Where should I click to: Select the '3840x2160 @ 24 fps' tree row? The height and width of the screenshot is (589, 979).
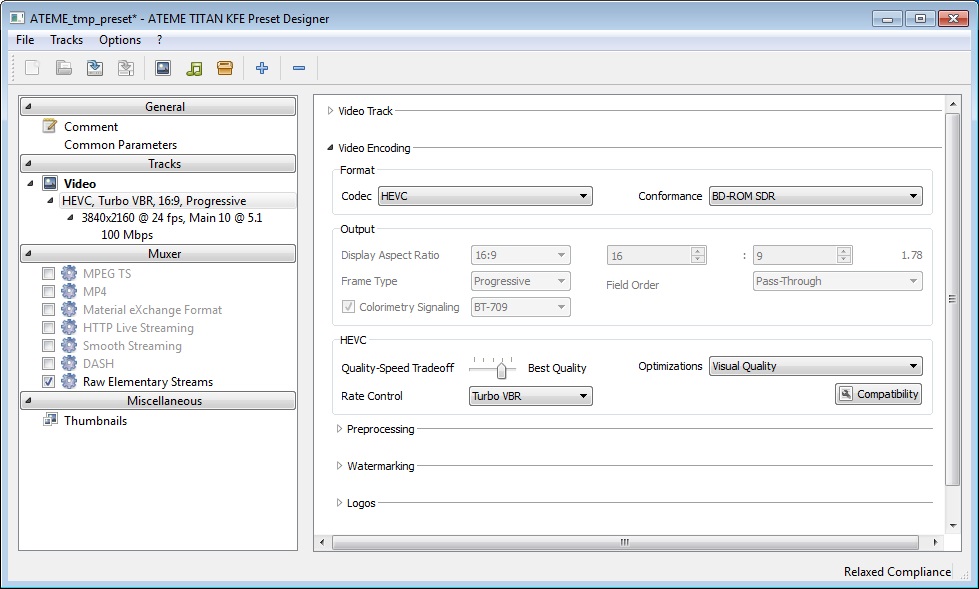tap(172, 217)
